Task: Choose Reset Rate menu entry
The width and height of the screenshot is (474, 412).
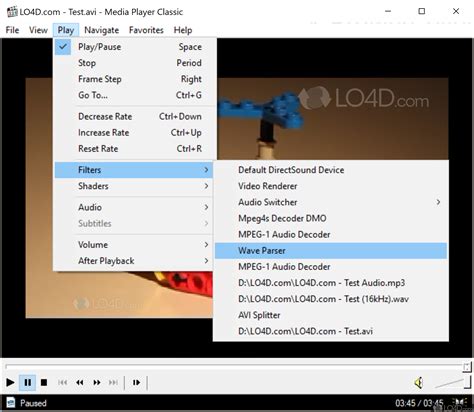Action: (x=135, y=148)
